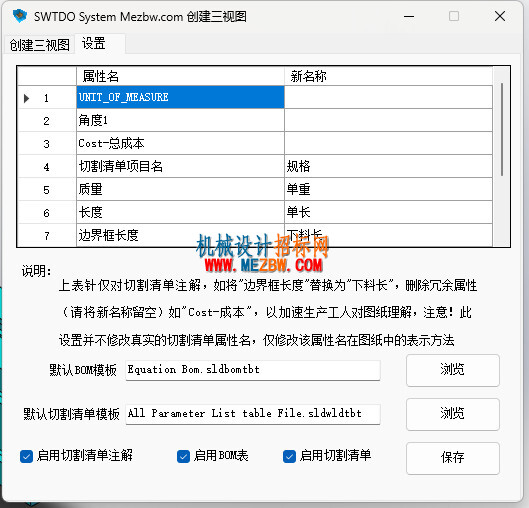Click the 默认切割清单模板 path field
This screenshot has height=508, width=529.
tap(253, 414)
